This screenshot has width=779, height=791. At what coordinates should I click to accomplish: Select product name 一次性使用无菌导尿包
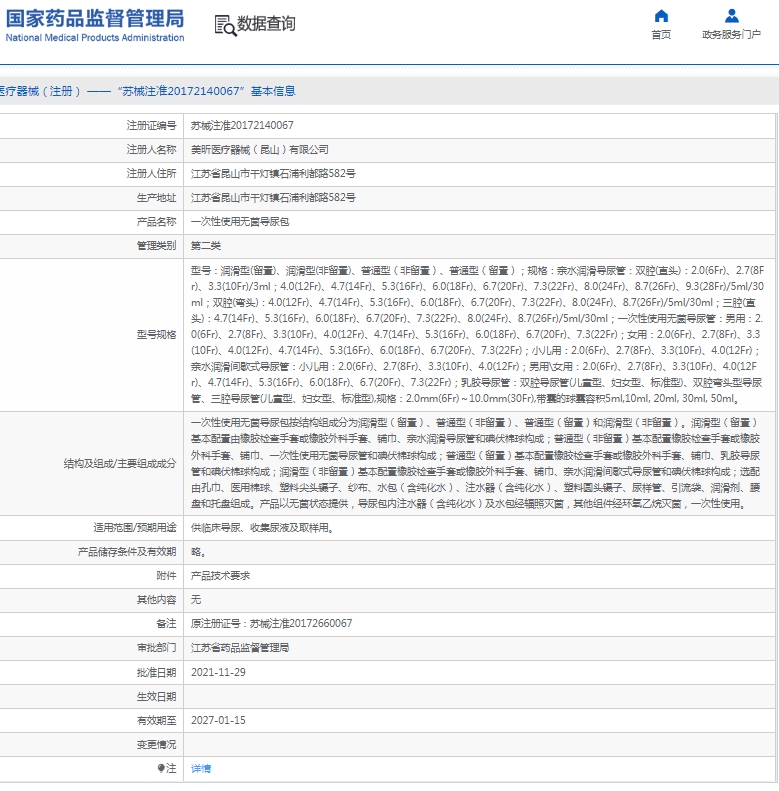pyautogui.click(x=240, y=221)
